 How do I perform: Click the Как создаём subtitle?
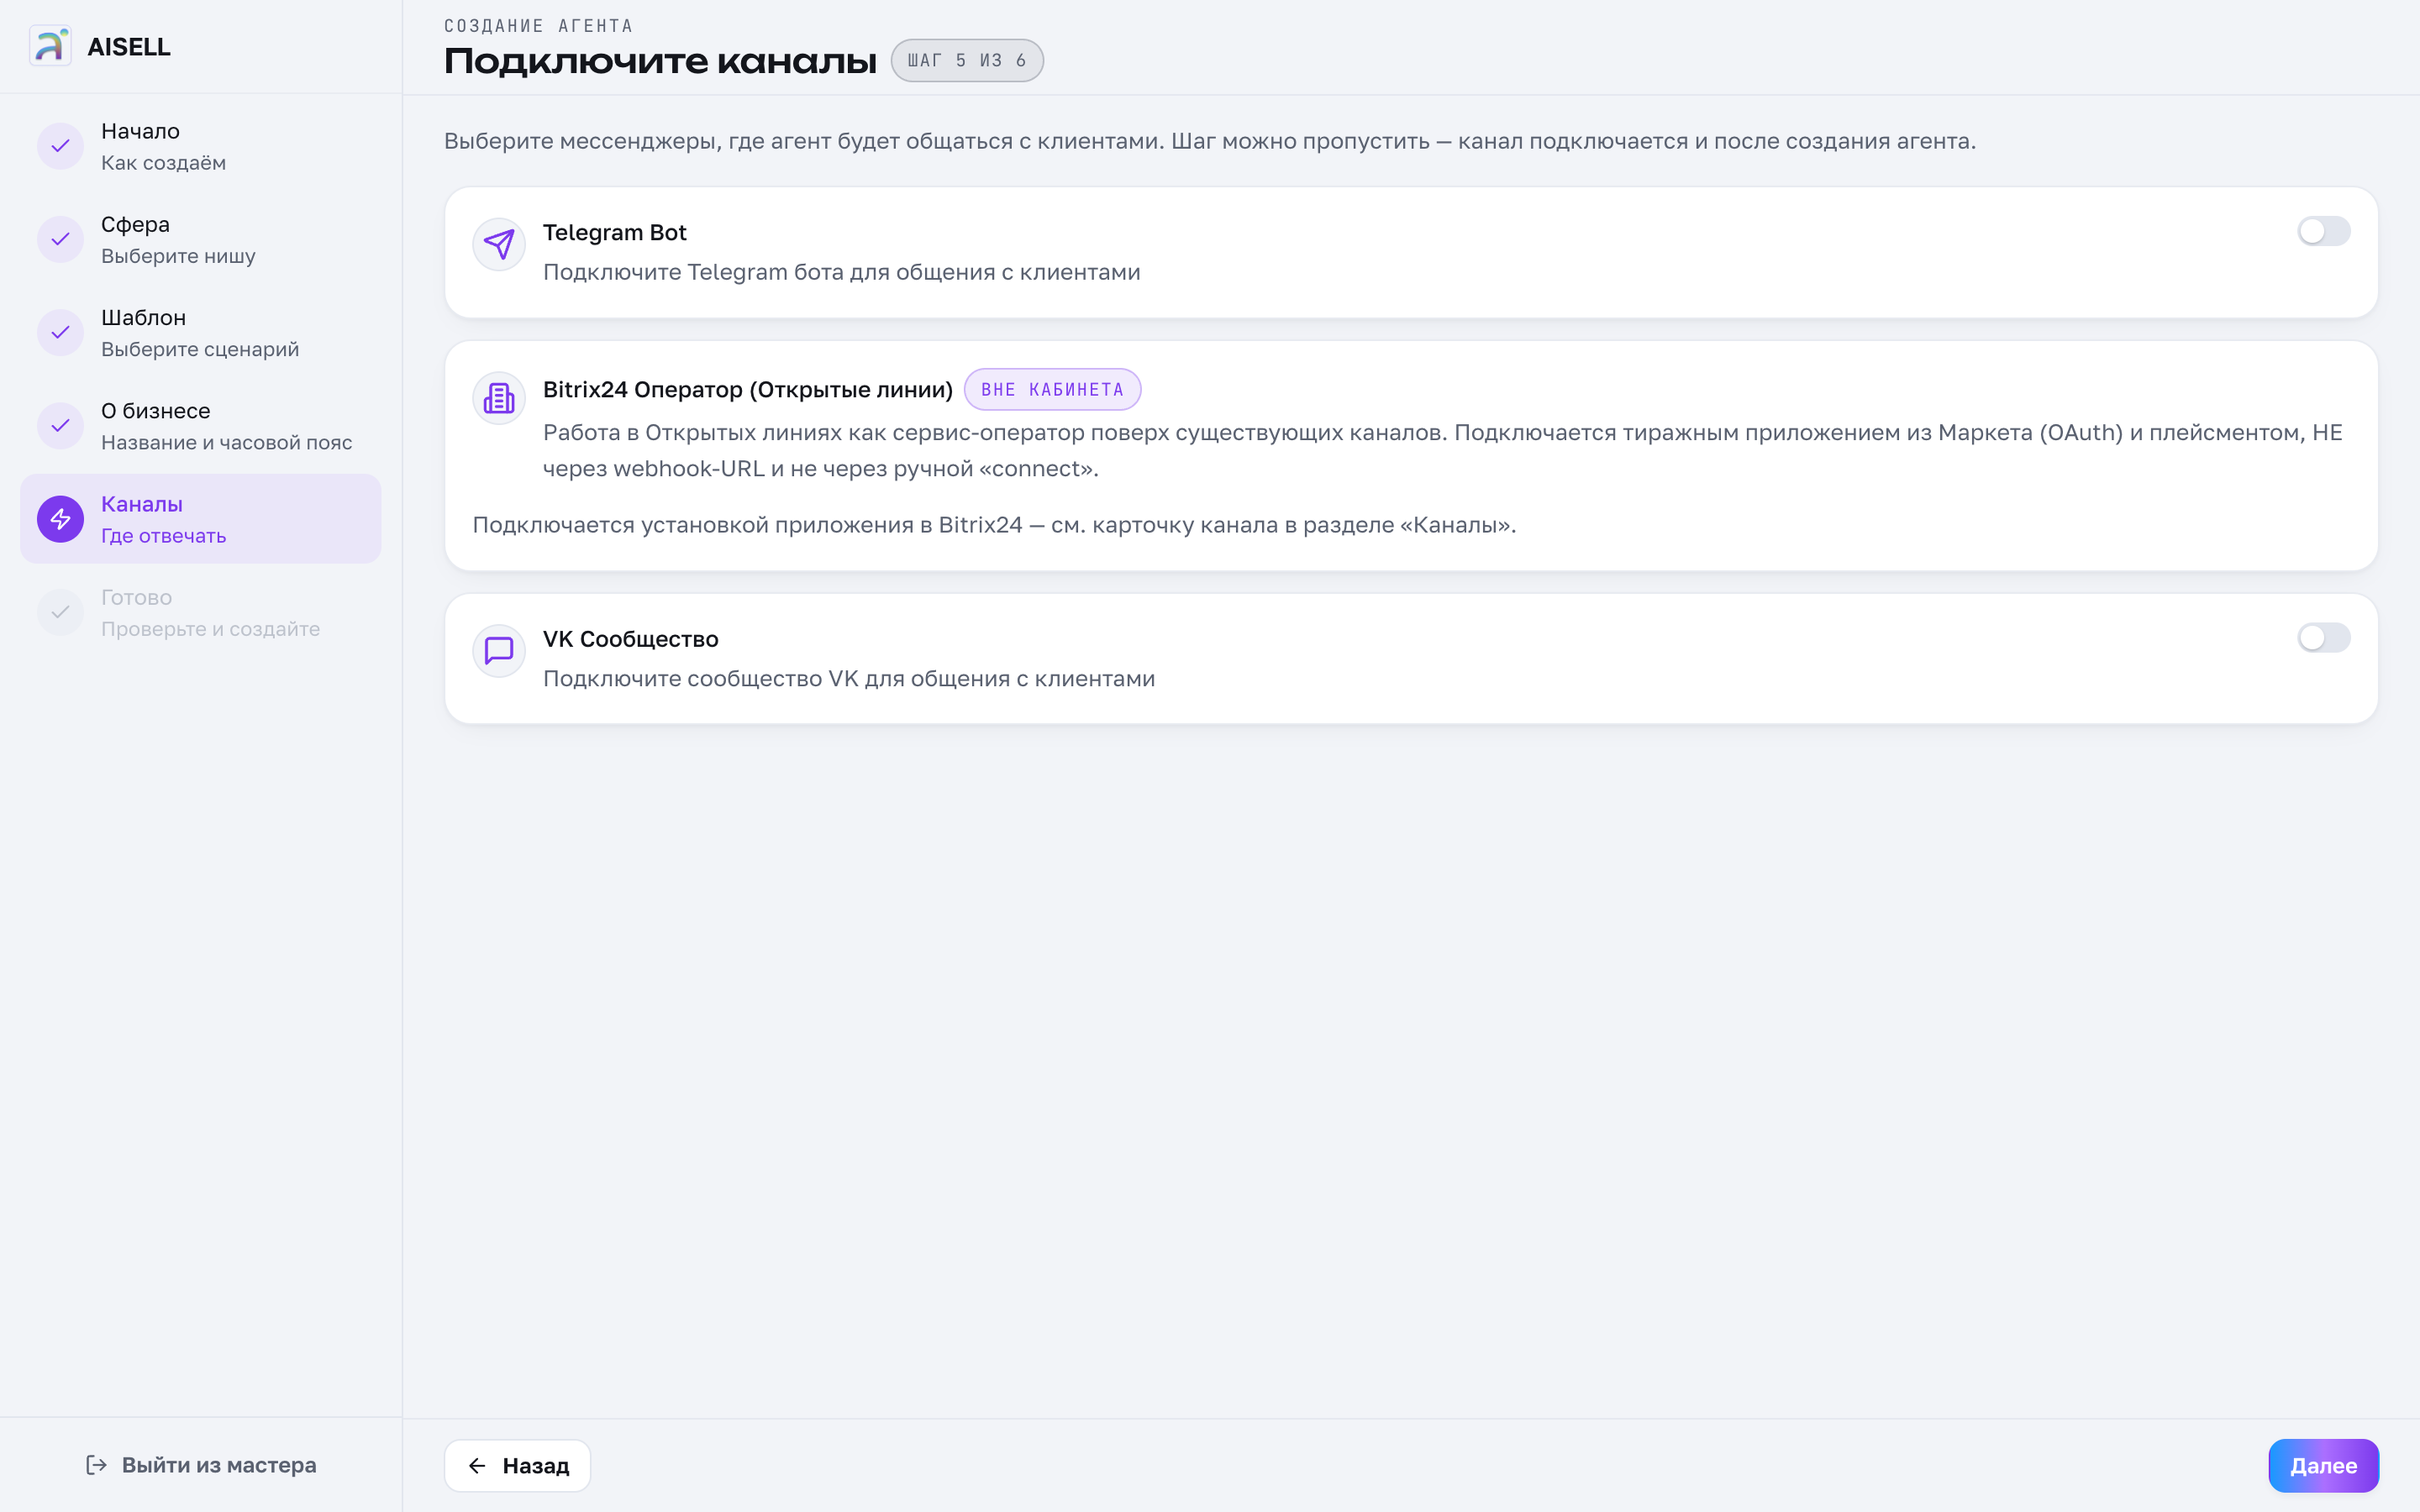coord(163,163)
